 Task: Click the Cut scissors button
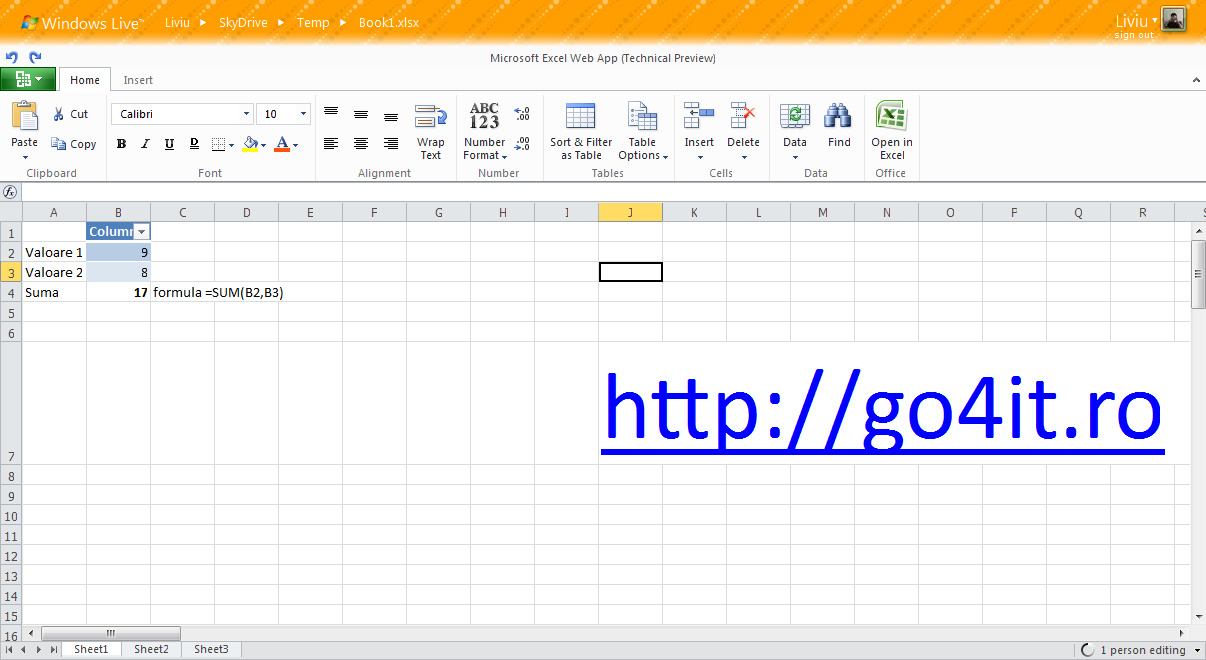coord(71,114)
